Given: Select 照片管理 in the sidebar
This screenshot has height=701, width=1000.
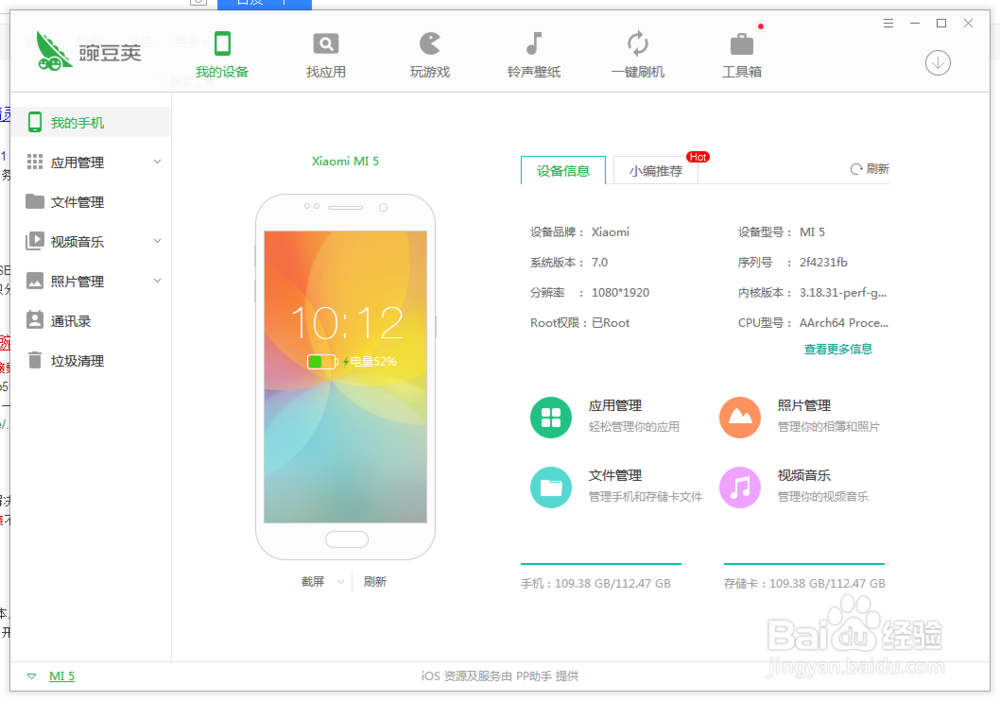Looking at the screenshot, I should click(x=91, y=281).
